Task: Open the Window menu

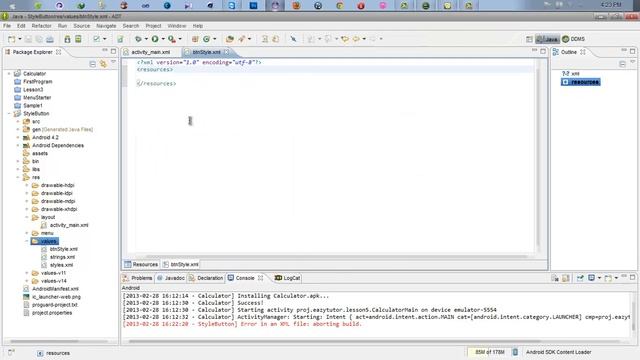Action: pyautogui.click(x=177, y=26)
